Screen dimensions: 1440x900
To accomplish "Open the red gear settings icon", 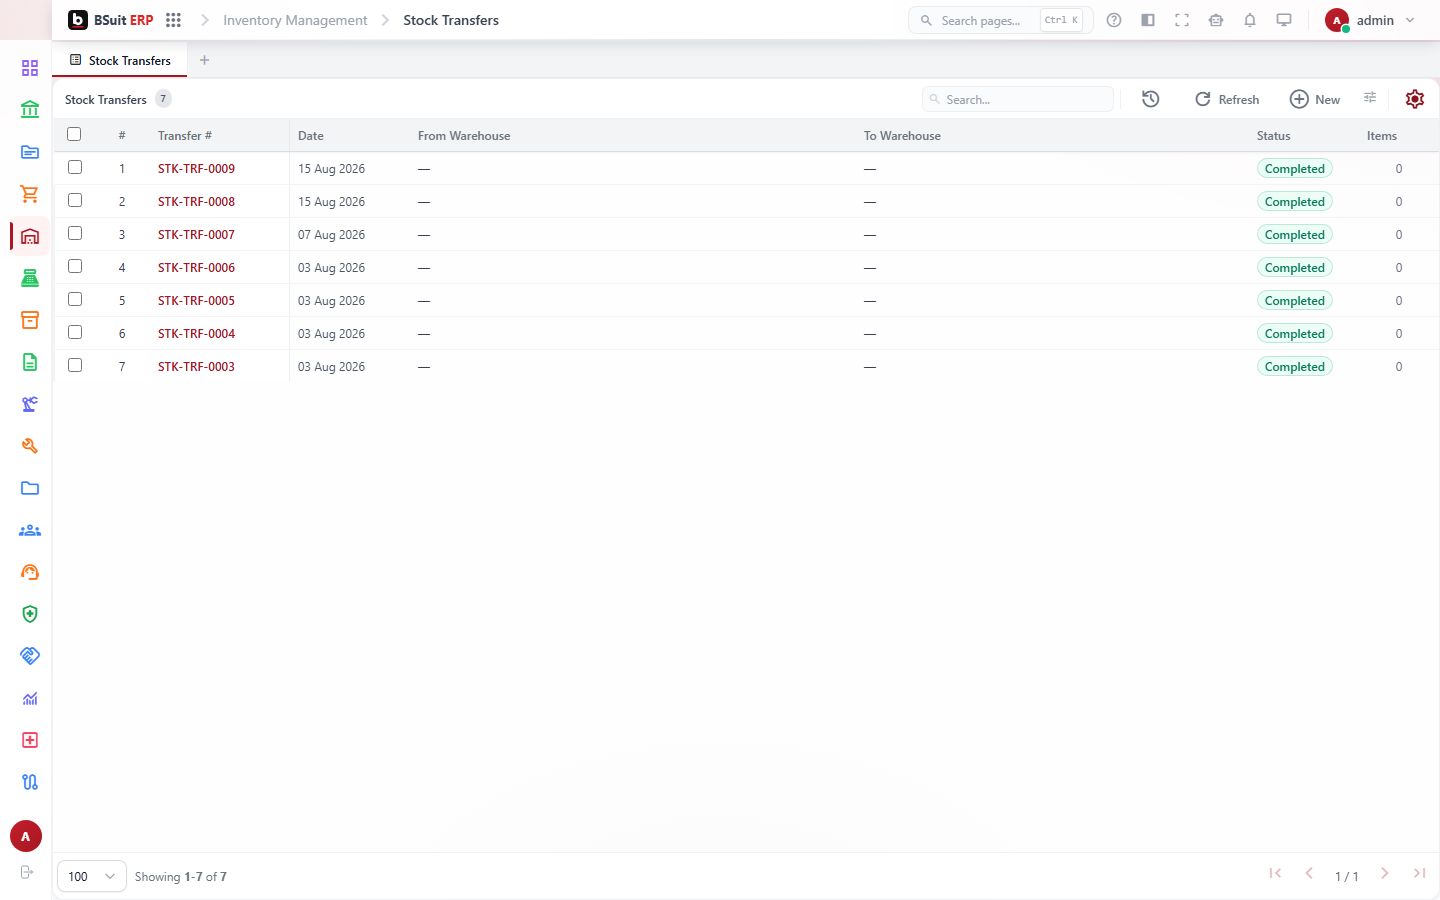I will 1415,99.
